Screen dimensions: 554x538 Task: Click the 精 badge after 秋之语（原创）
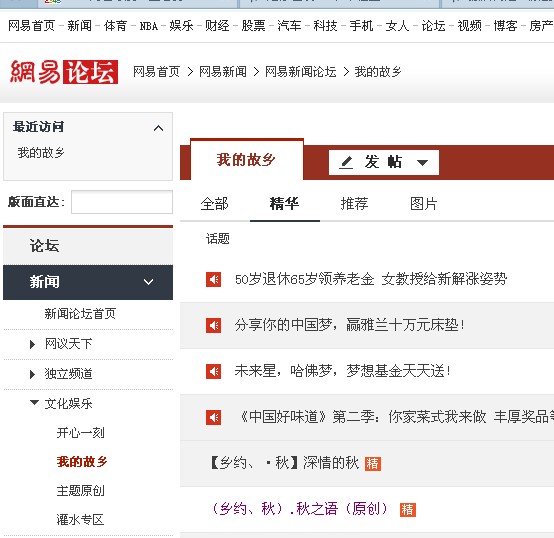point(408,509)
